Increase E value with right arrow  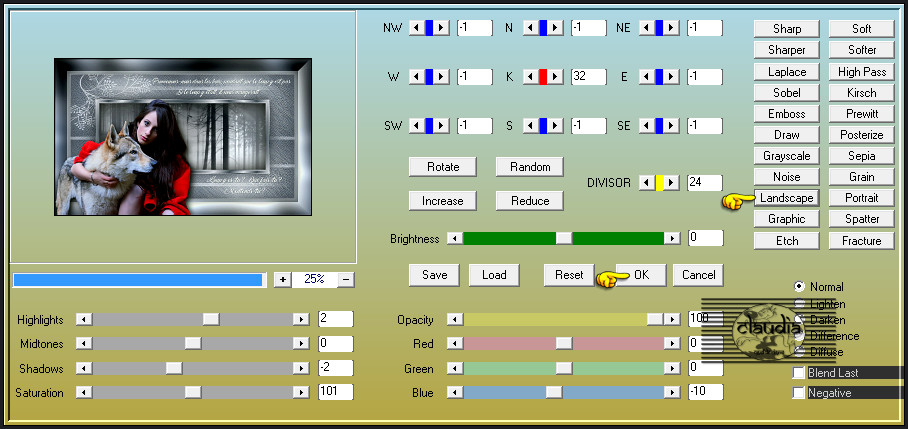coord(672,76)
